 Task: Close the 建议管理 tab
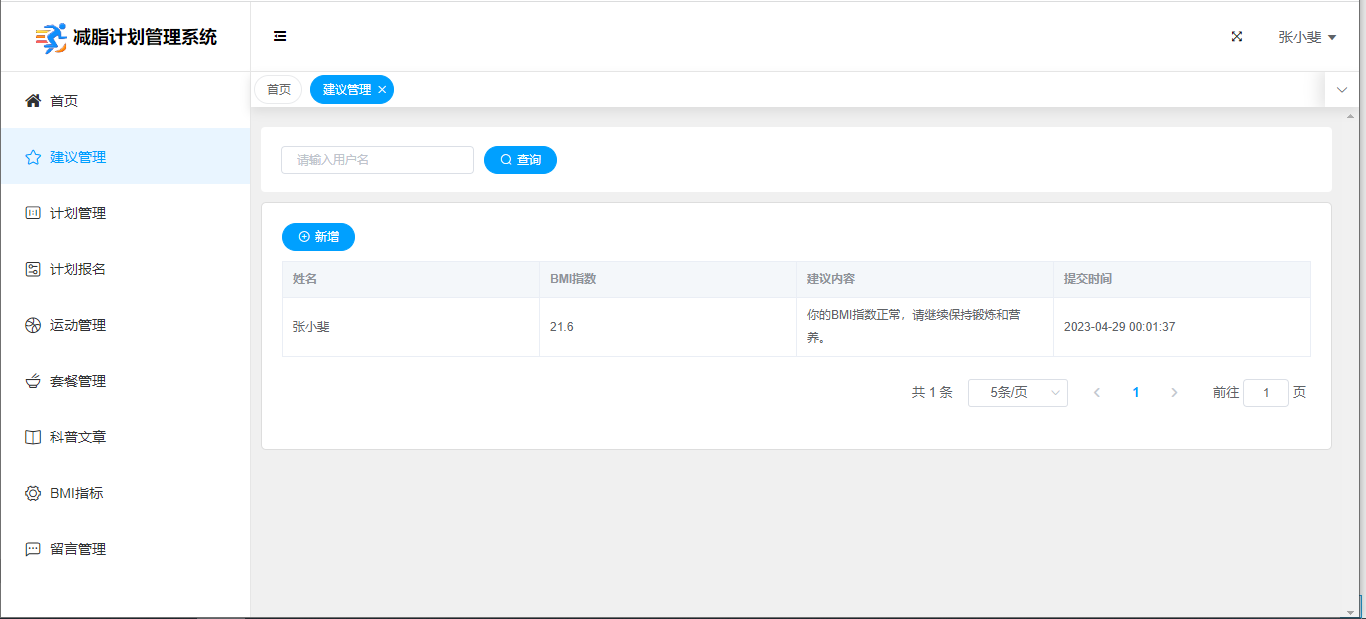[x=382, y=90]
